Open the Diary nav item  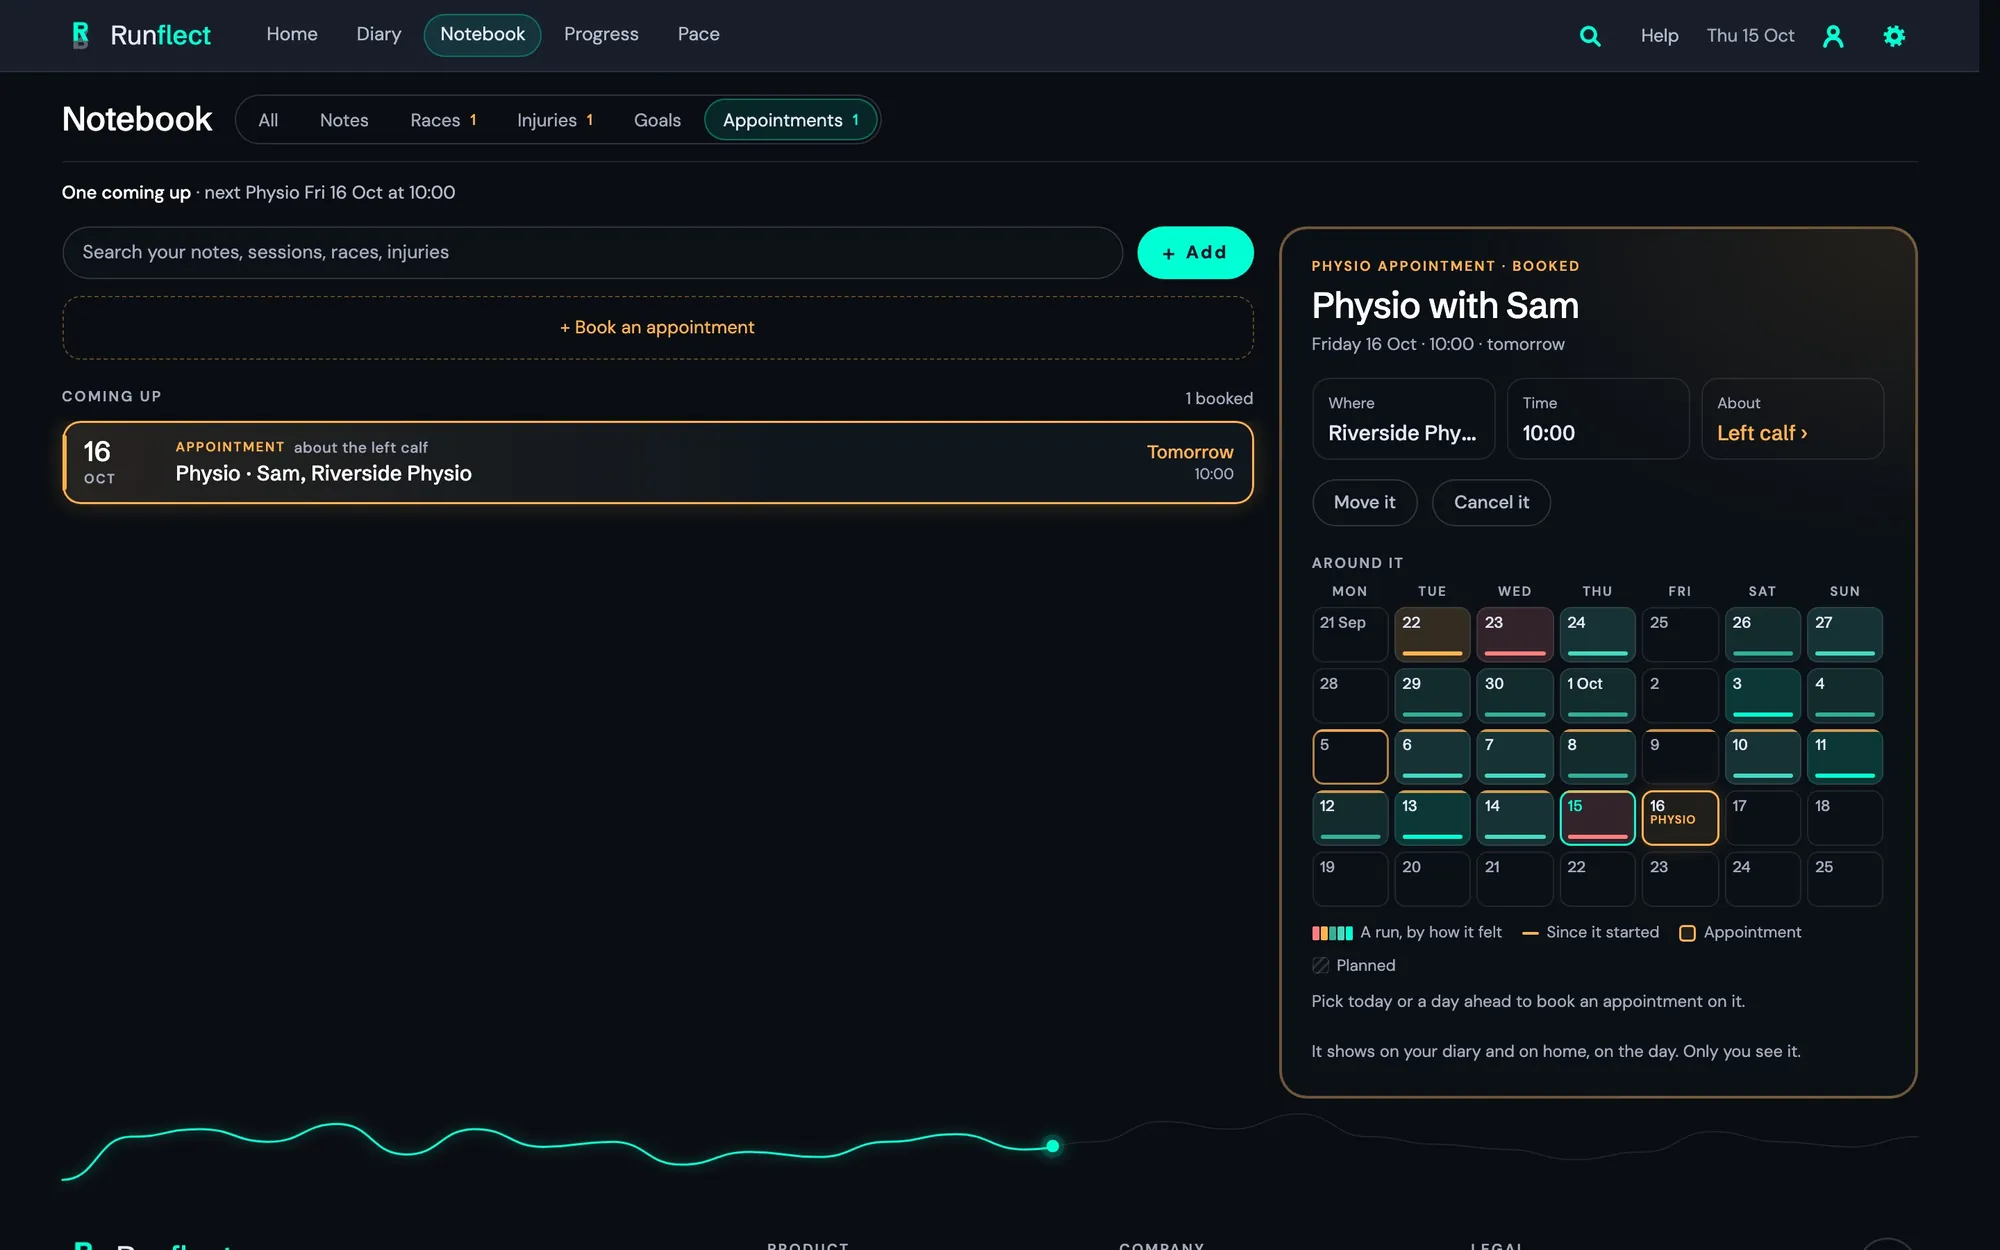pyautogui.click(x=379, y=34)
